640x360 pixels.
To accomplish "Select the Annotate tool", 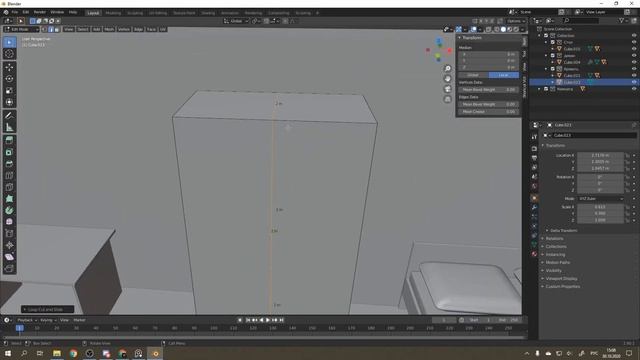I will pyautogui.click(x=9, y=116).
